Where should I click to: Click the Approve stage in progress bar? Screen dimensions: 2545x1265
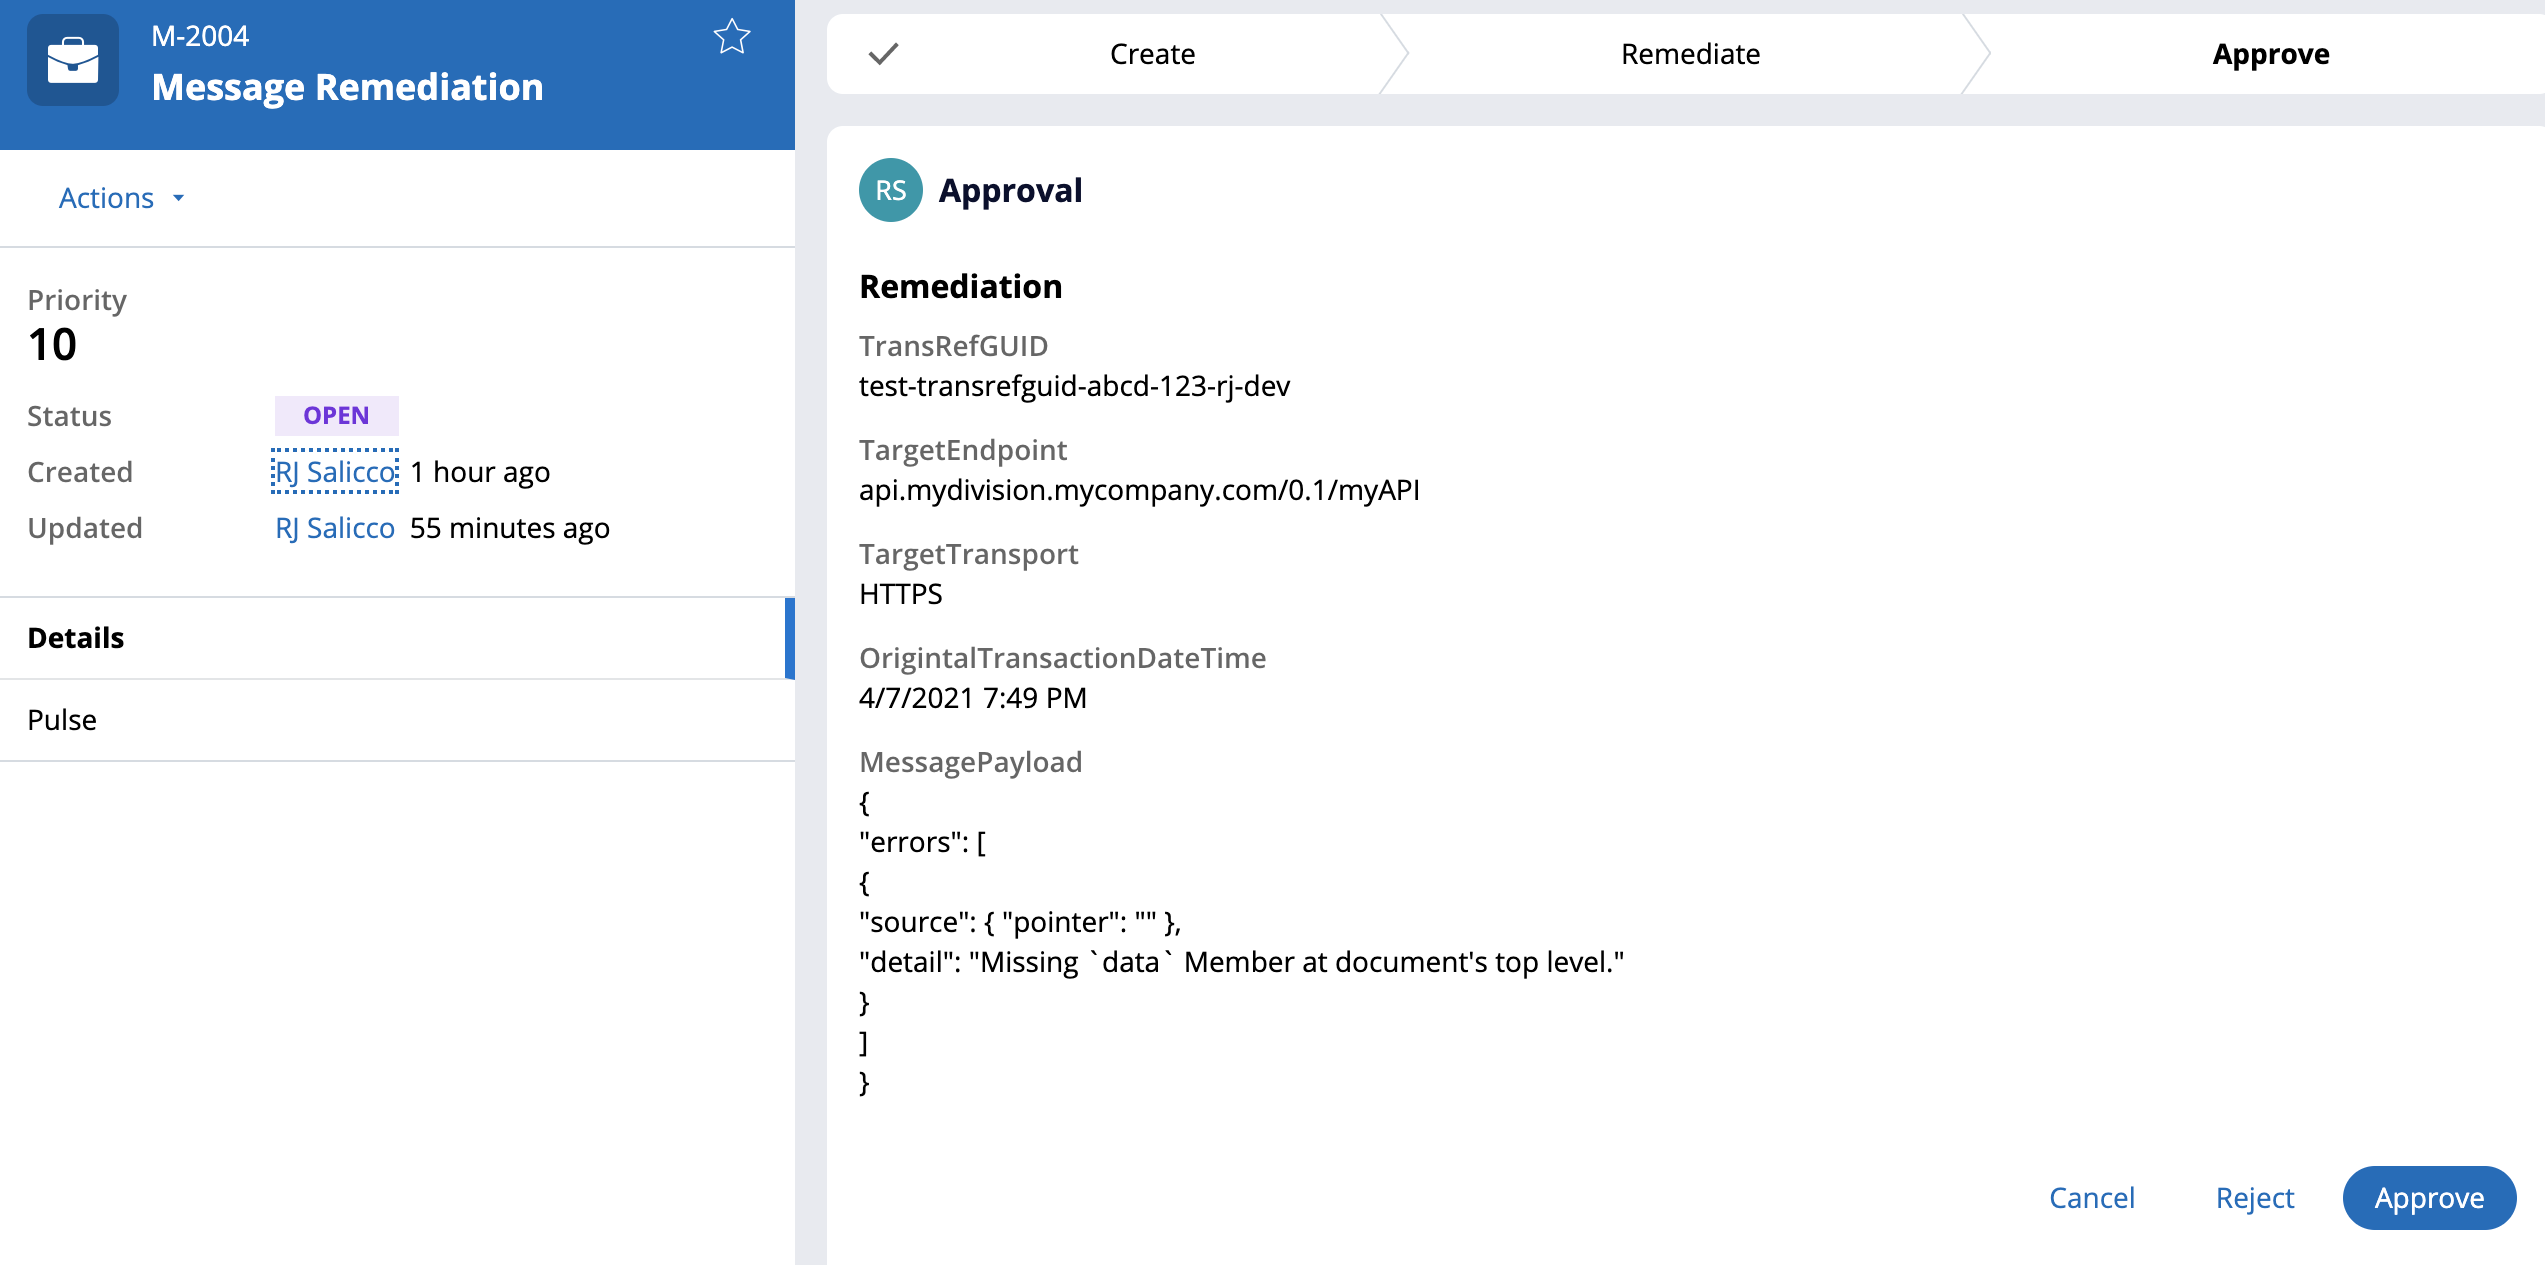(2270, 54)
